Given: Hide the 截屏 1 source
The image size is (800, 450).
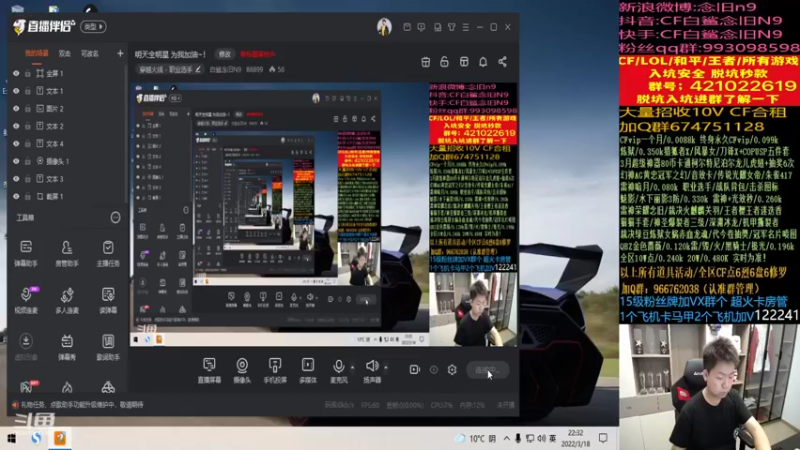Looking at the screenshot, I should click(16, 196).
